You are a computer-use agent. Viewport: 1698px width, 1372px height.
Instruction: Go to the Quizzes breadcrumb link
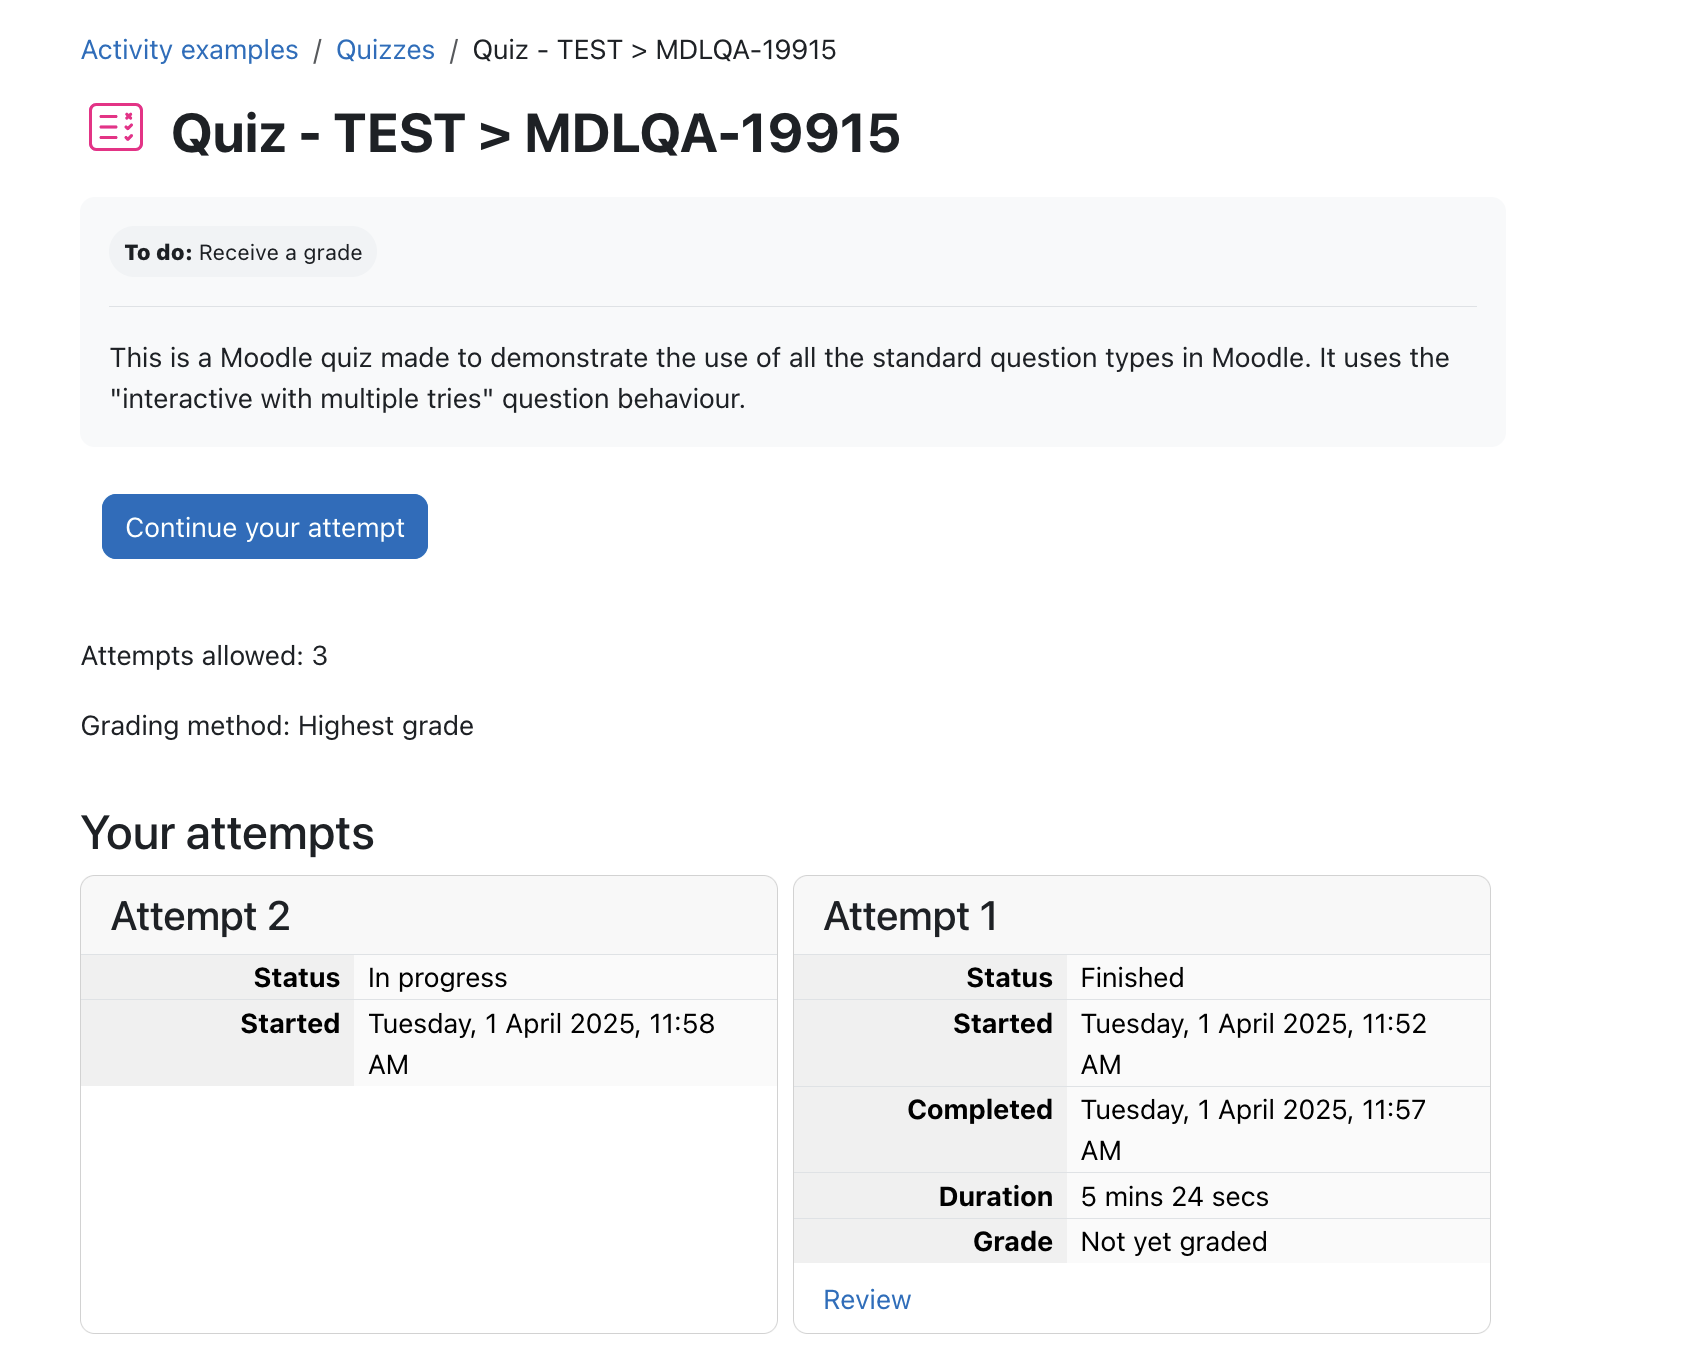385,50
